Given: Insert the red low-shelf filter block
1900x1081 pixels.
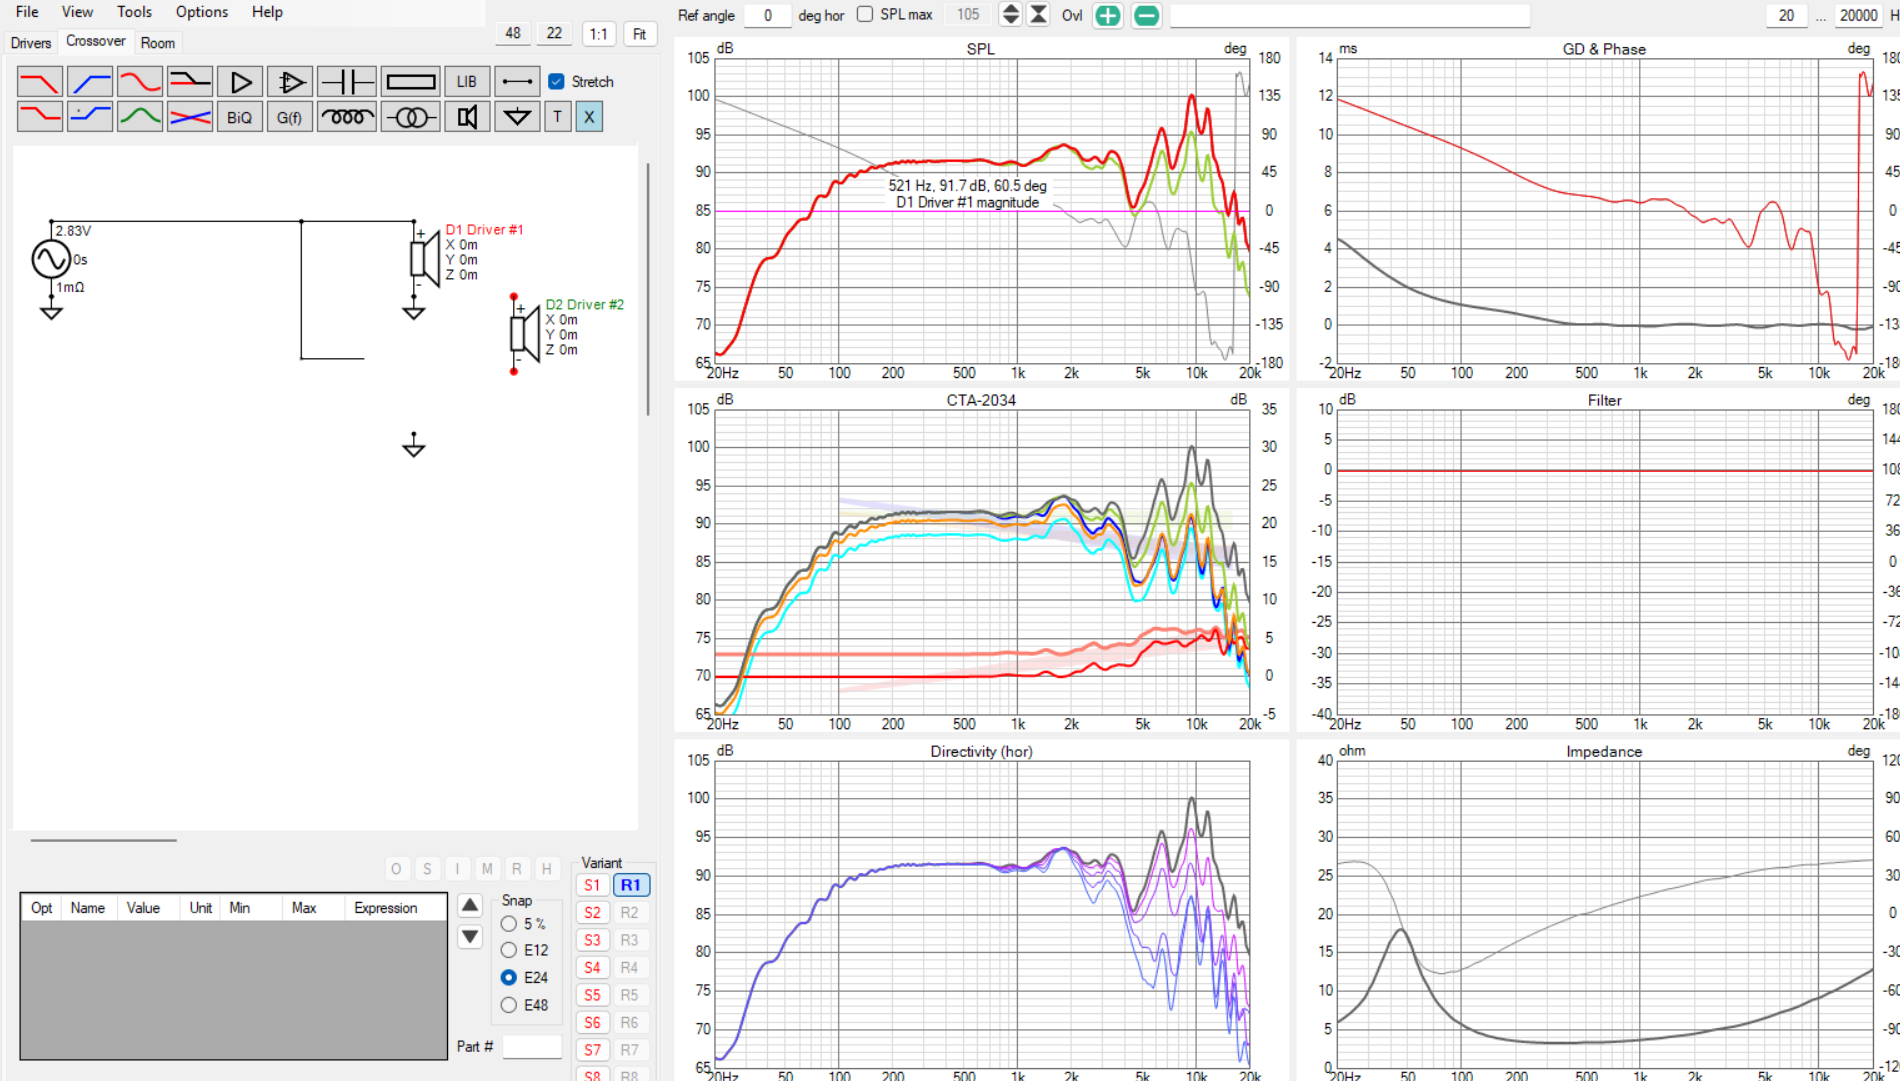Looking at the screenshot, I should coord(40,117).
